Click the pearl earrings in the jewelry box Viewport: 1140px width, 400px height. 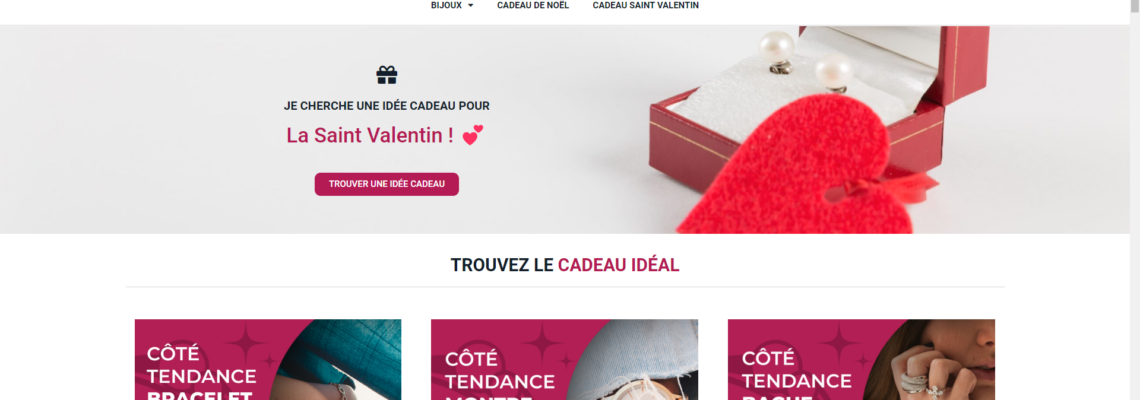pos(807,60)
